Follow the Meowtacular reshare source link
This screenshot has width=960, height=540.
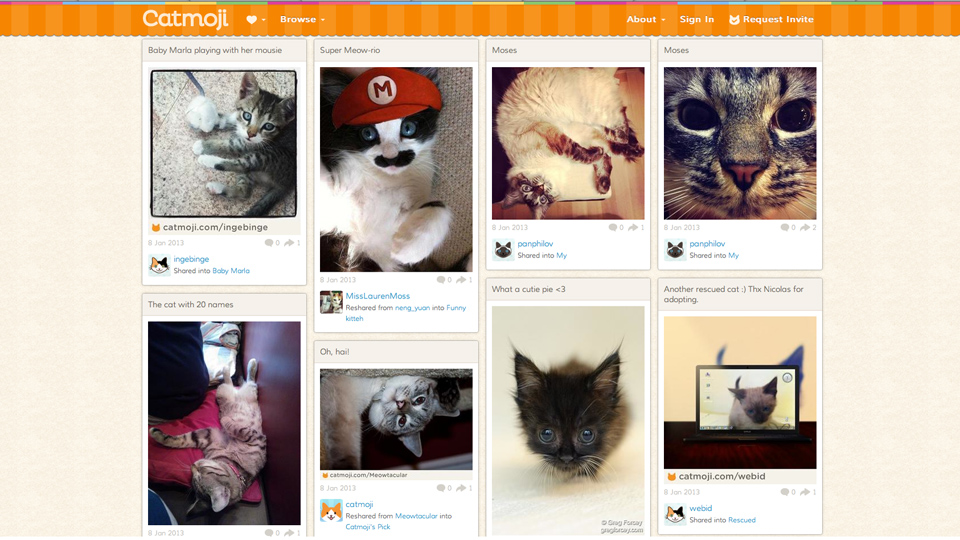click(416, 516)
